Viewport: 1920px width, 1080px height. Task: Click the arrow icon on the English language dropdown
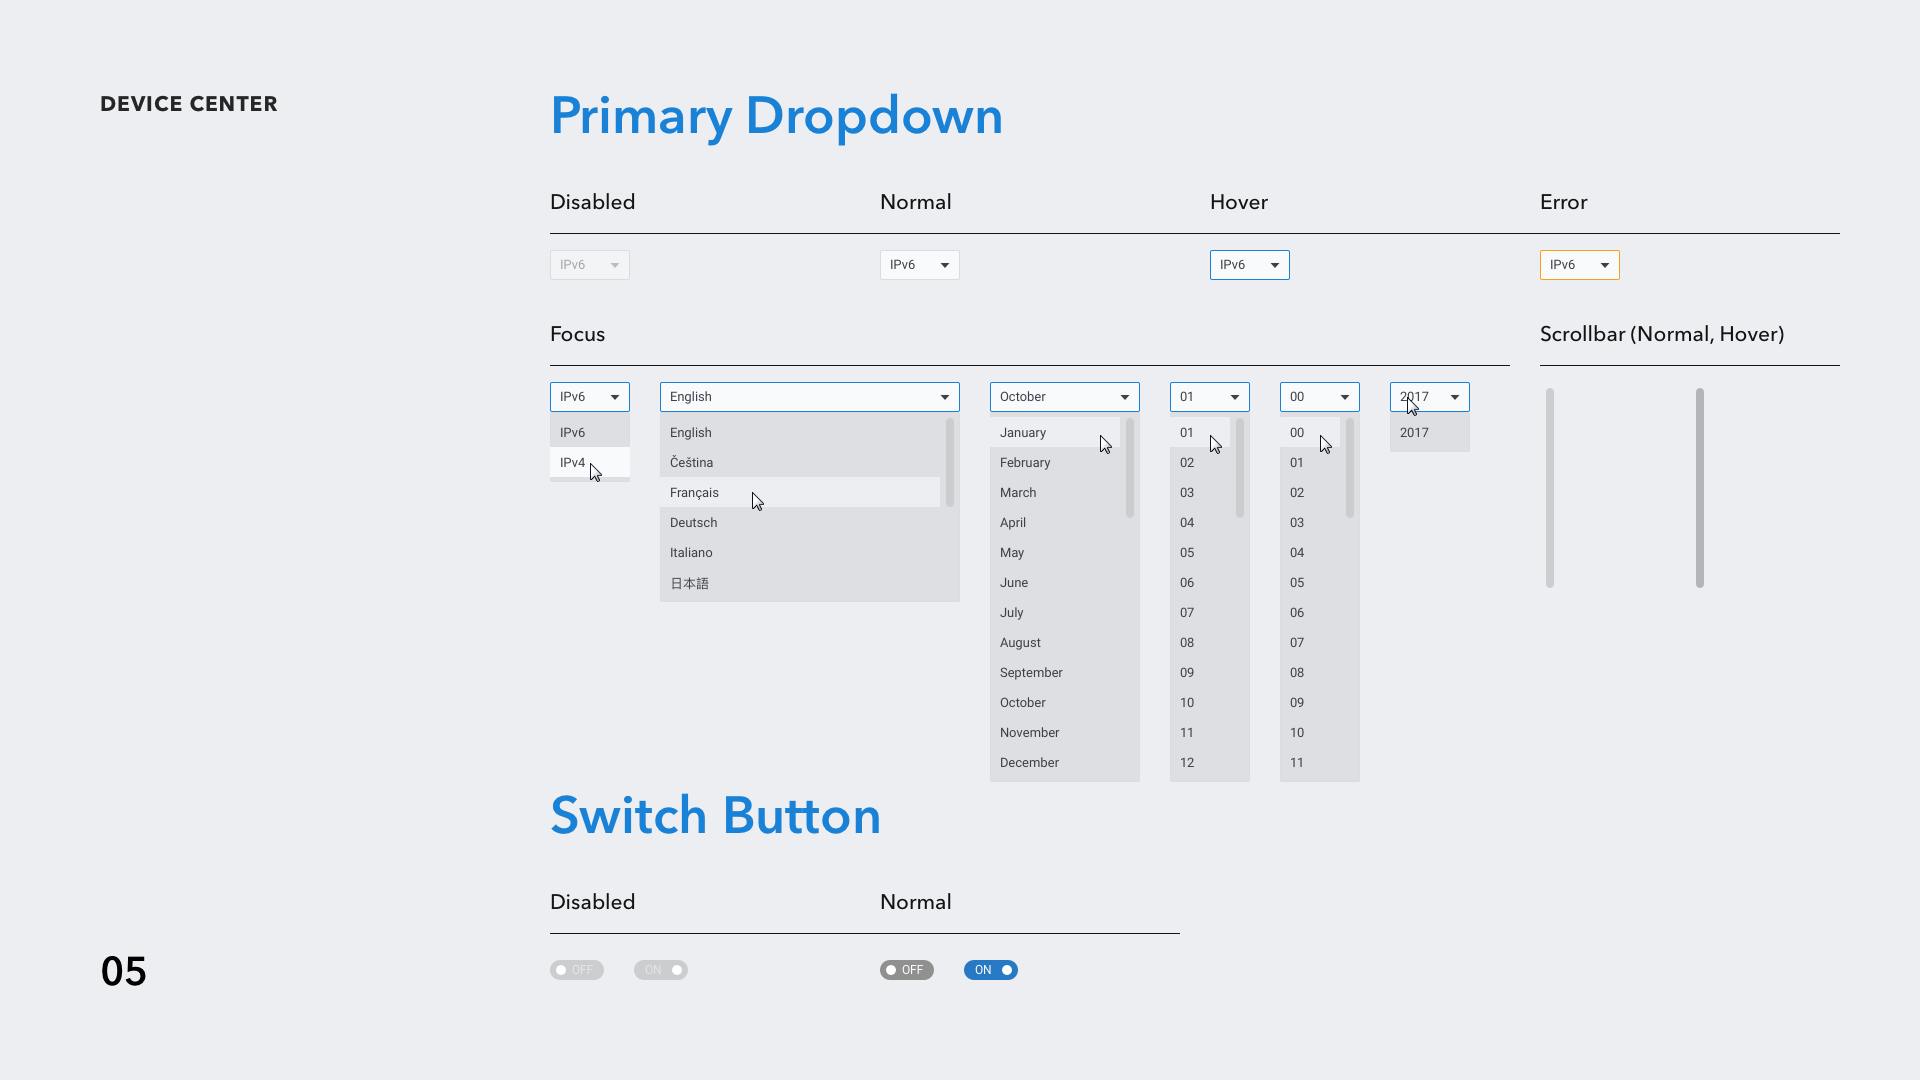pos(945,397)
